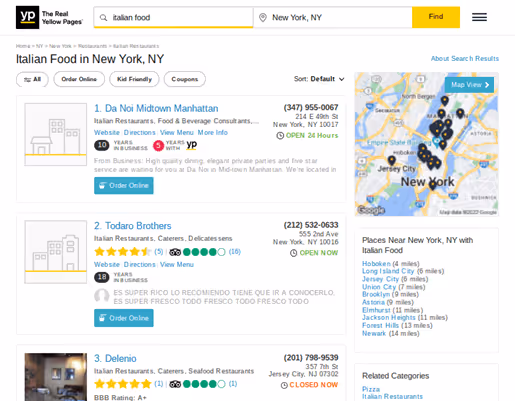Click Todaro Brothers View Menu link
The width and height of the screenshot is (515, 401).
point(177,264)
